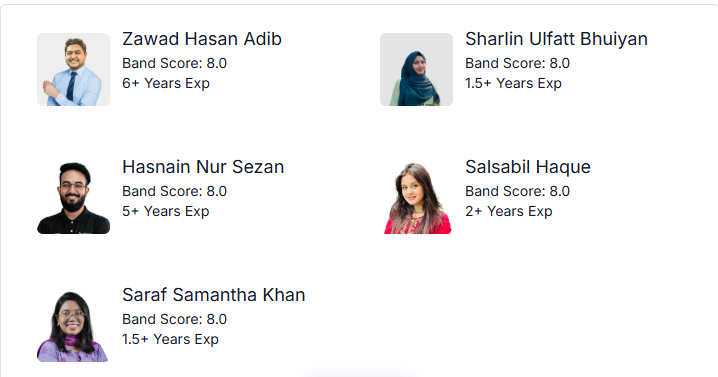Viewport: 718px width, 377px height.
Task: Click Sharlin's 1.5+ Years Exp text
Action: click(x=513, y=83)
